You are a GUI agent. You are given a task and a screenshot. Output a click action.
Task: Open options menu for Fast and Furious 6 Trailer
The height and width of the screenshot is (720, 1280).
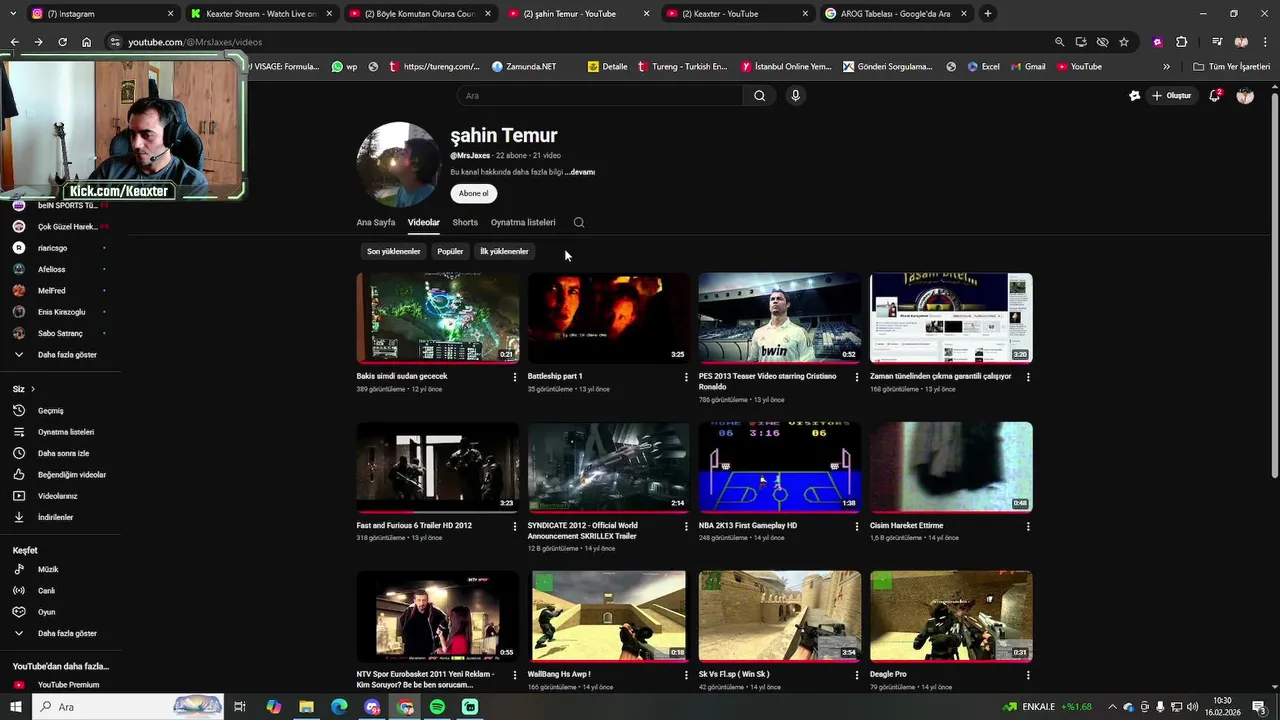pos(515,526)
